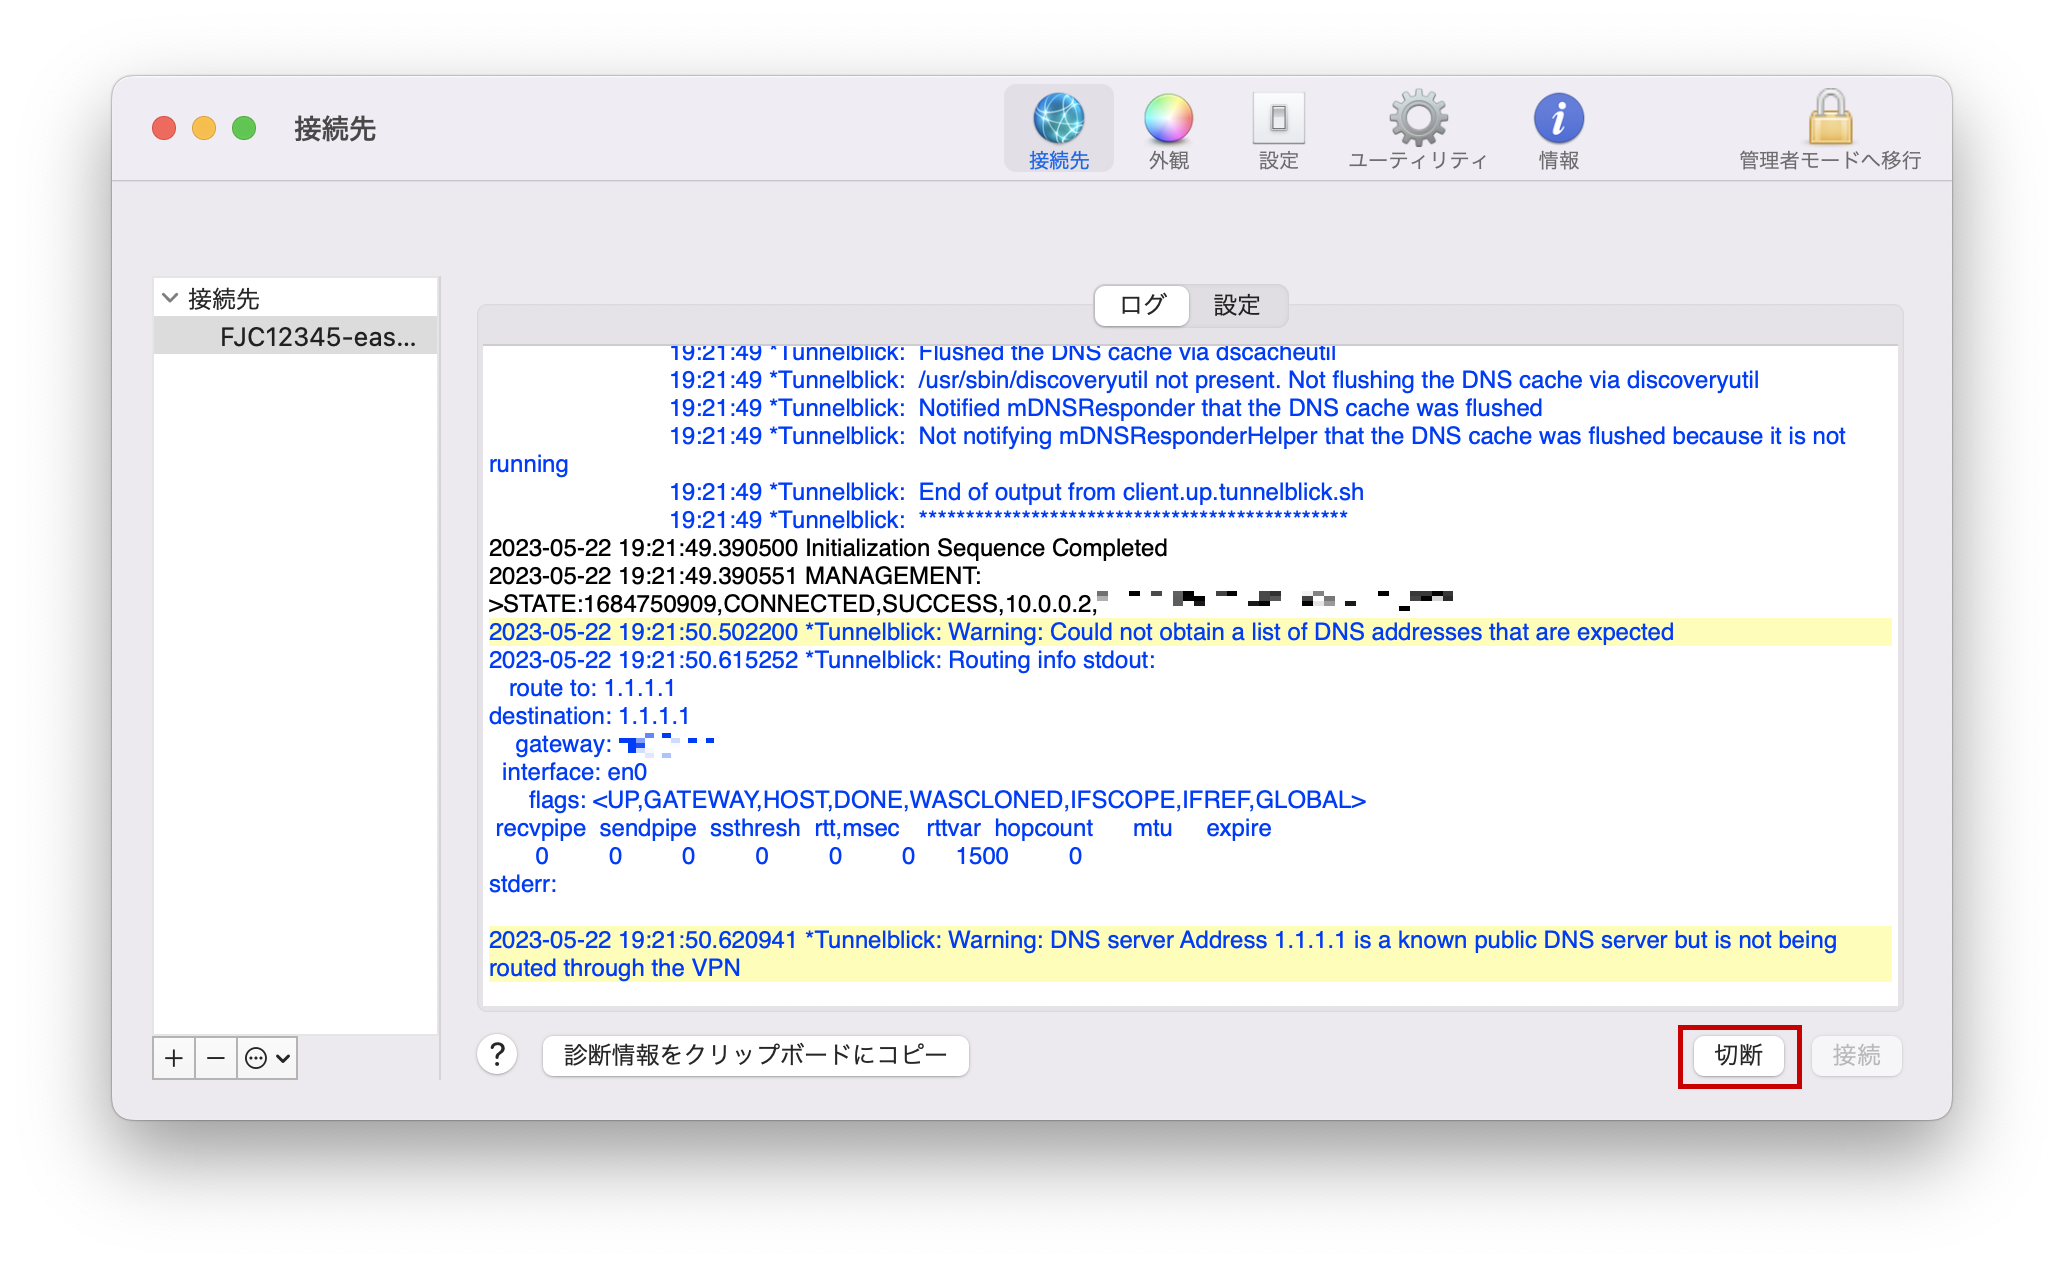Click the disabled 接続 connect button
Viewport: 2064px width, 1268px height.
click(1856, 1056)
